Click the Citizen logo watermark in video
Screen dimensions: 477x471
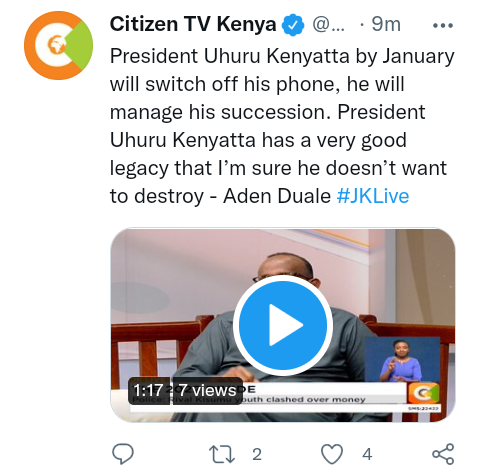click(424, 393)
